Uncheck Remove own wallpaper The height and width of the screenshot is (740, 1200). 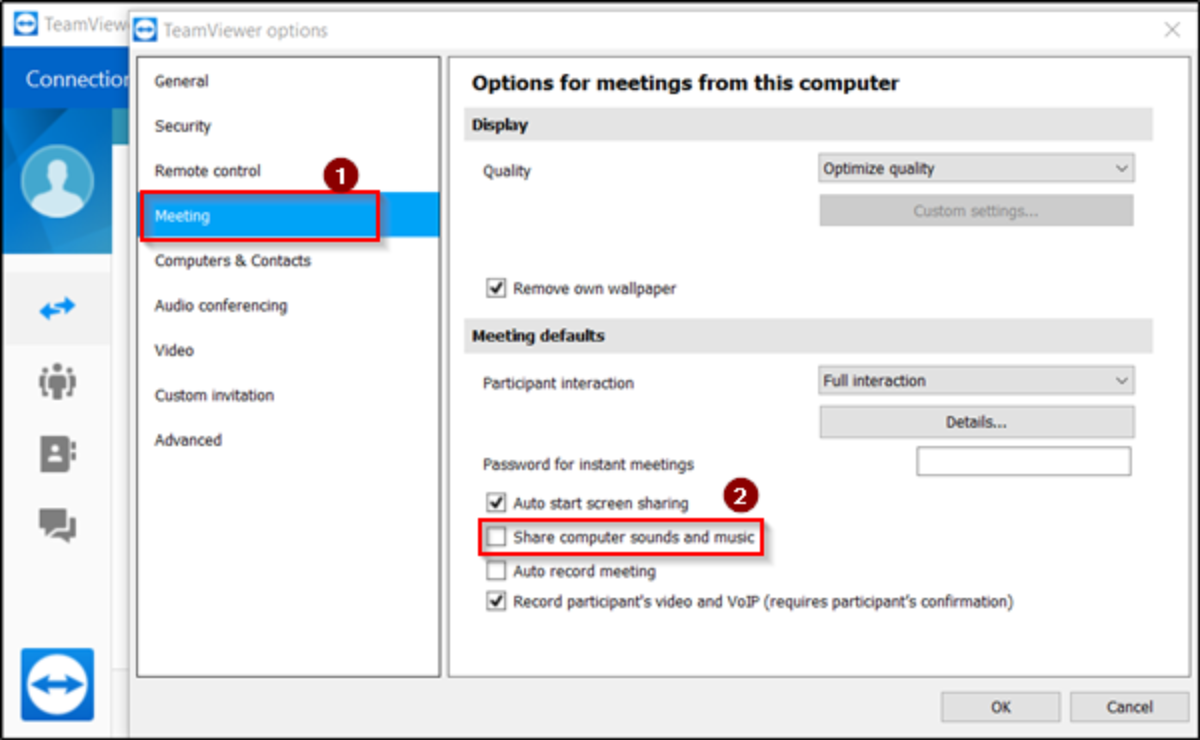pyautogui.click(x=496, y=288)
